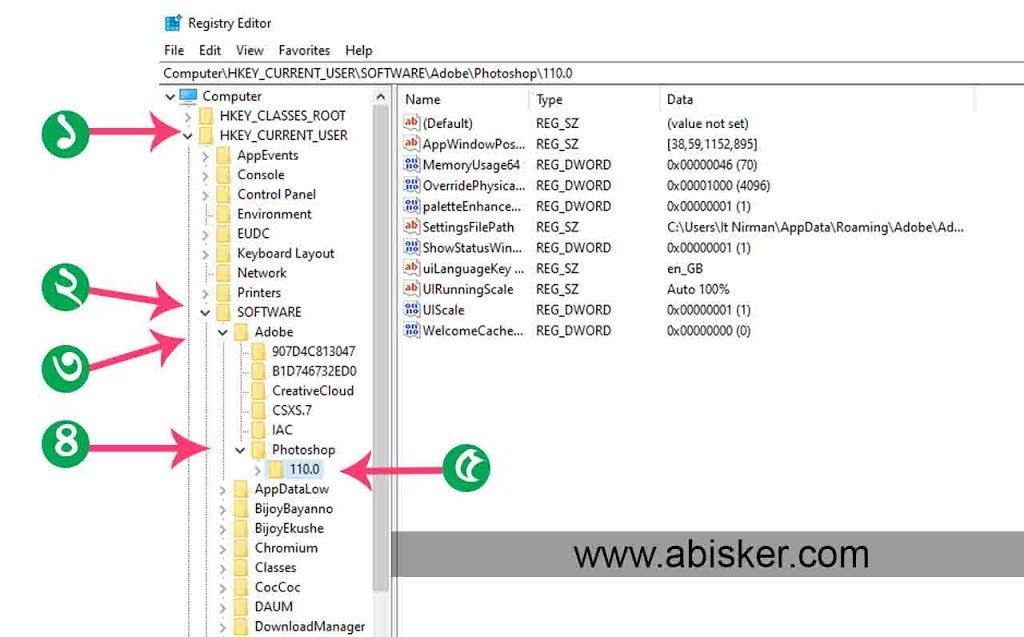Collapse the Photoshop key chevron
This screenshot has height=637, width=1024.
240,450
